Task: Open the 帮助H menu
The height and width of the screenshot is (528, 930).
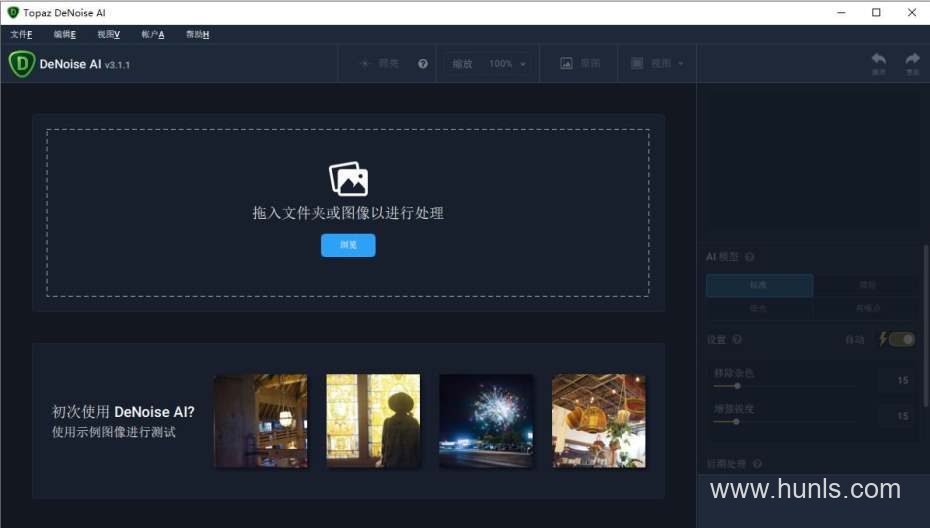Action: click(198, 34)
